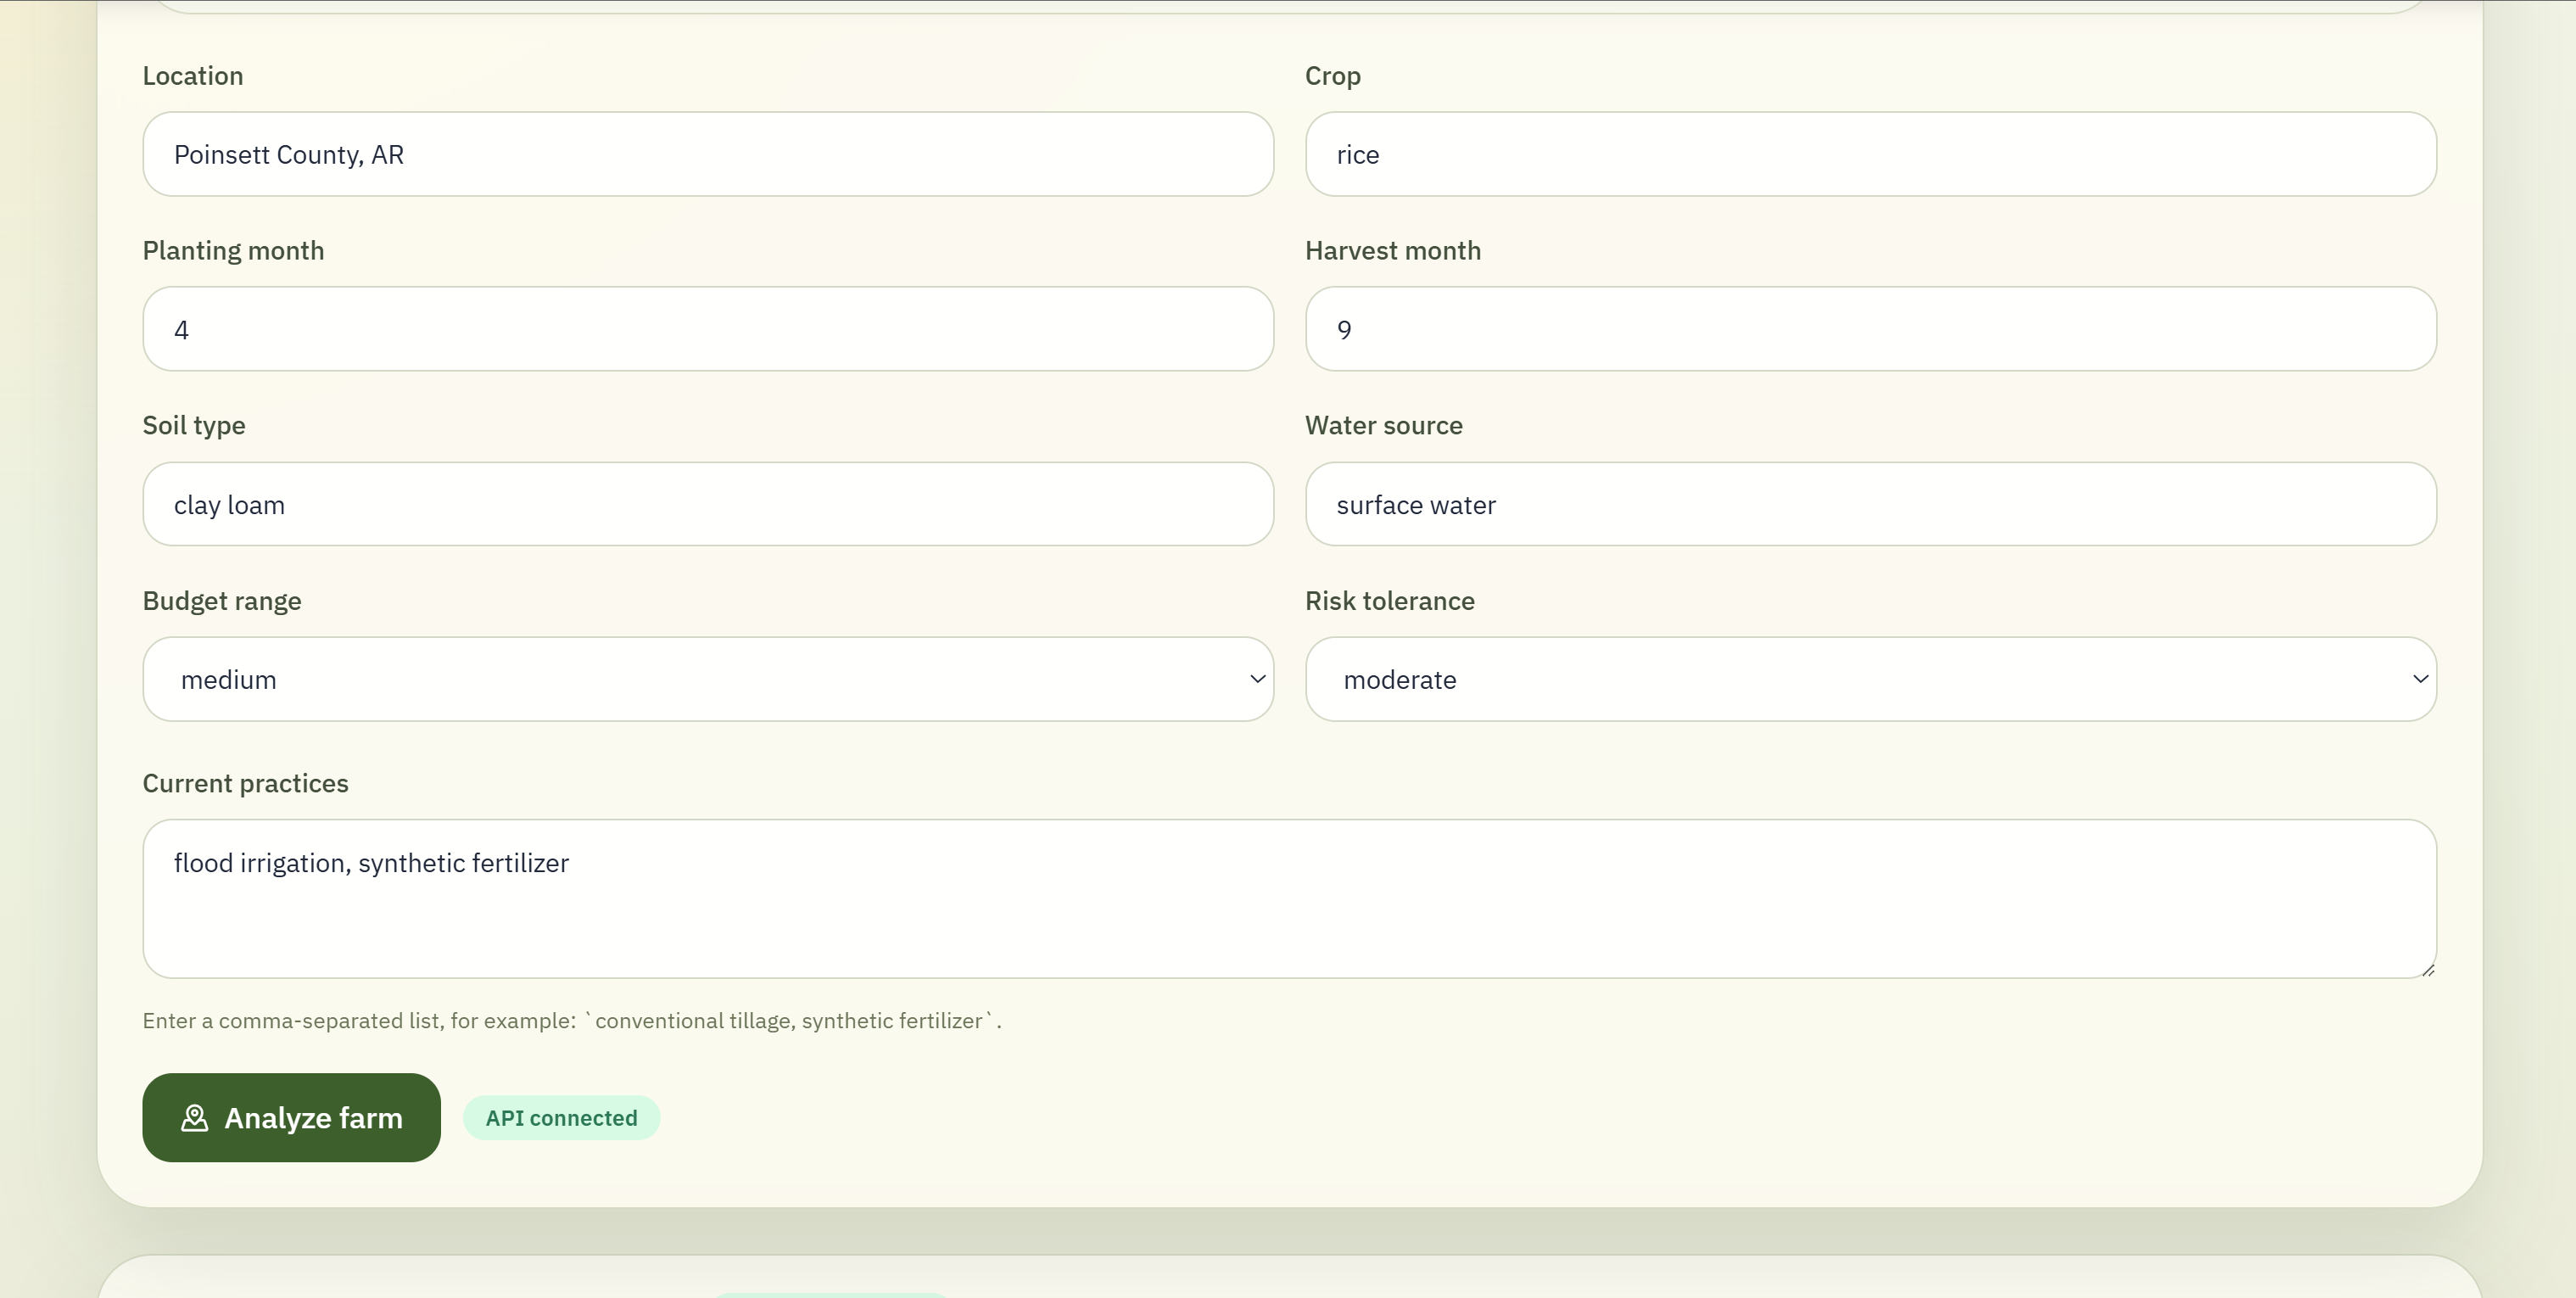2576x1298 pixels.
Task: Click the API connected status badge
Action: point(561,1118)
